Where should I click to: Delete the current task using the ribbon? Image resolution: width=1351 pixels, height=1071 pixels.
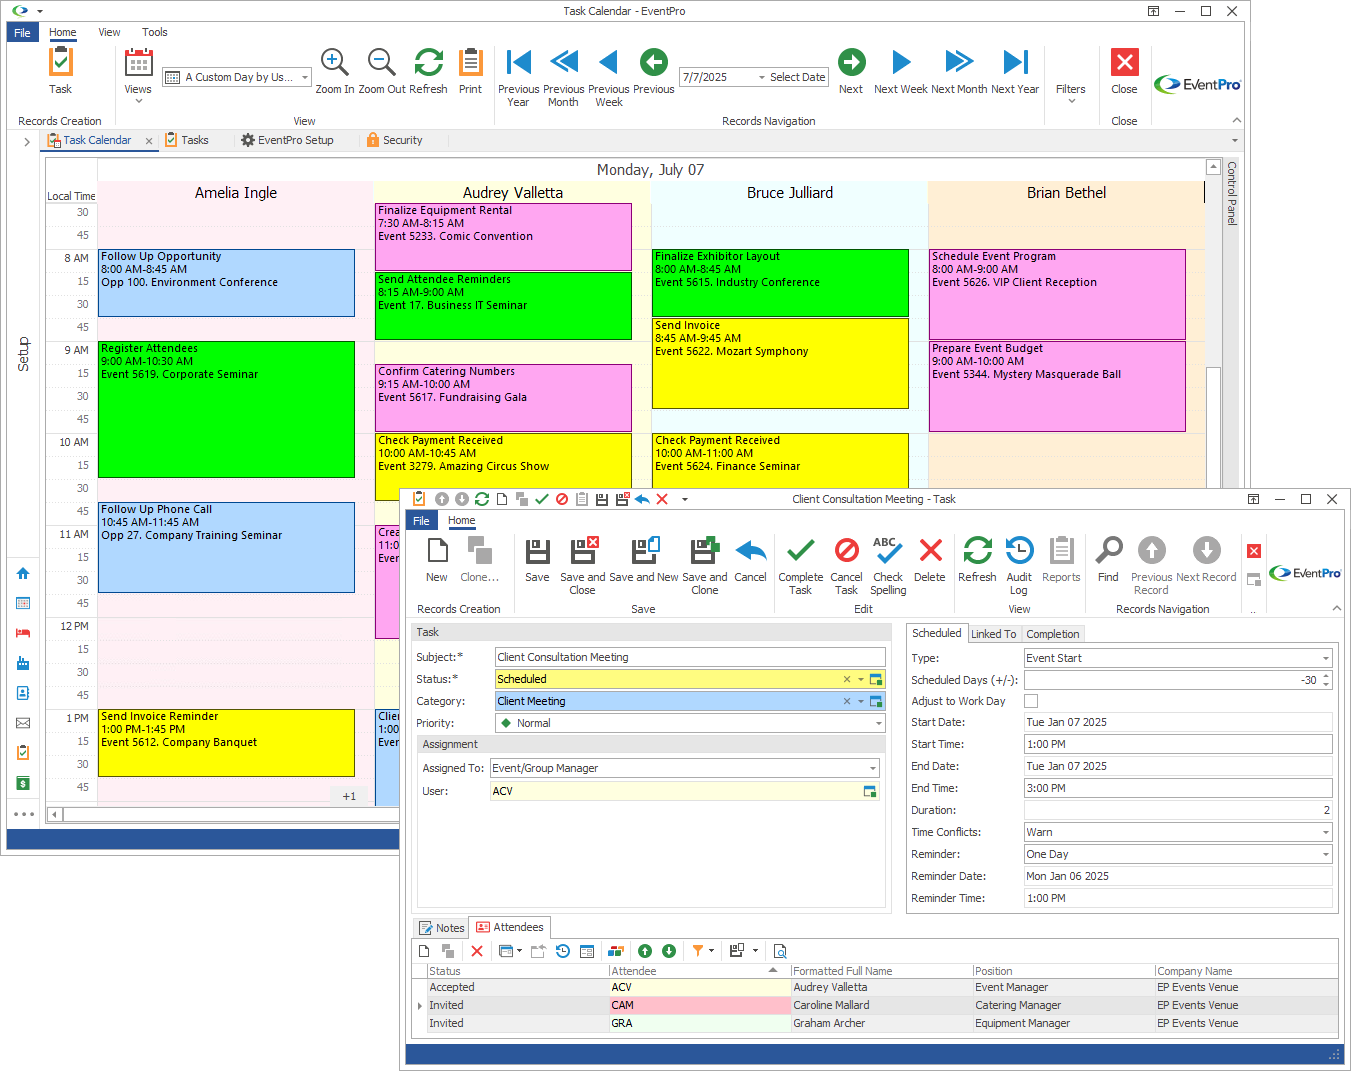pyautogui.click(x=930, y=563)
